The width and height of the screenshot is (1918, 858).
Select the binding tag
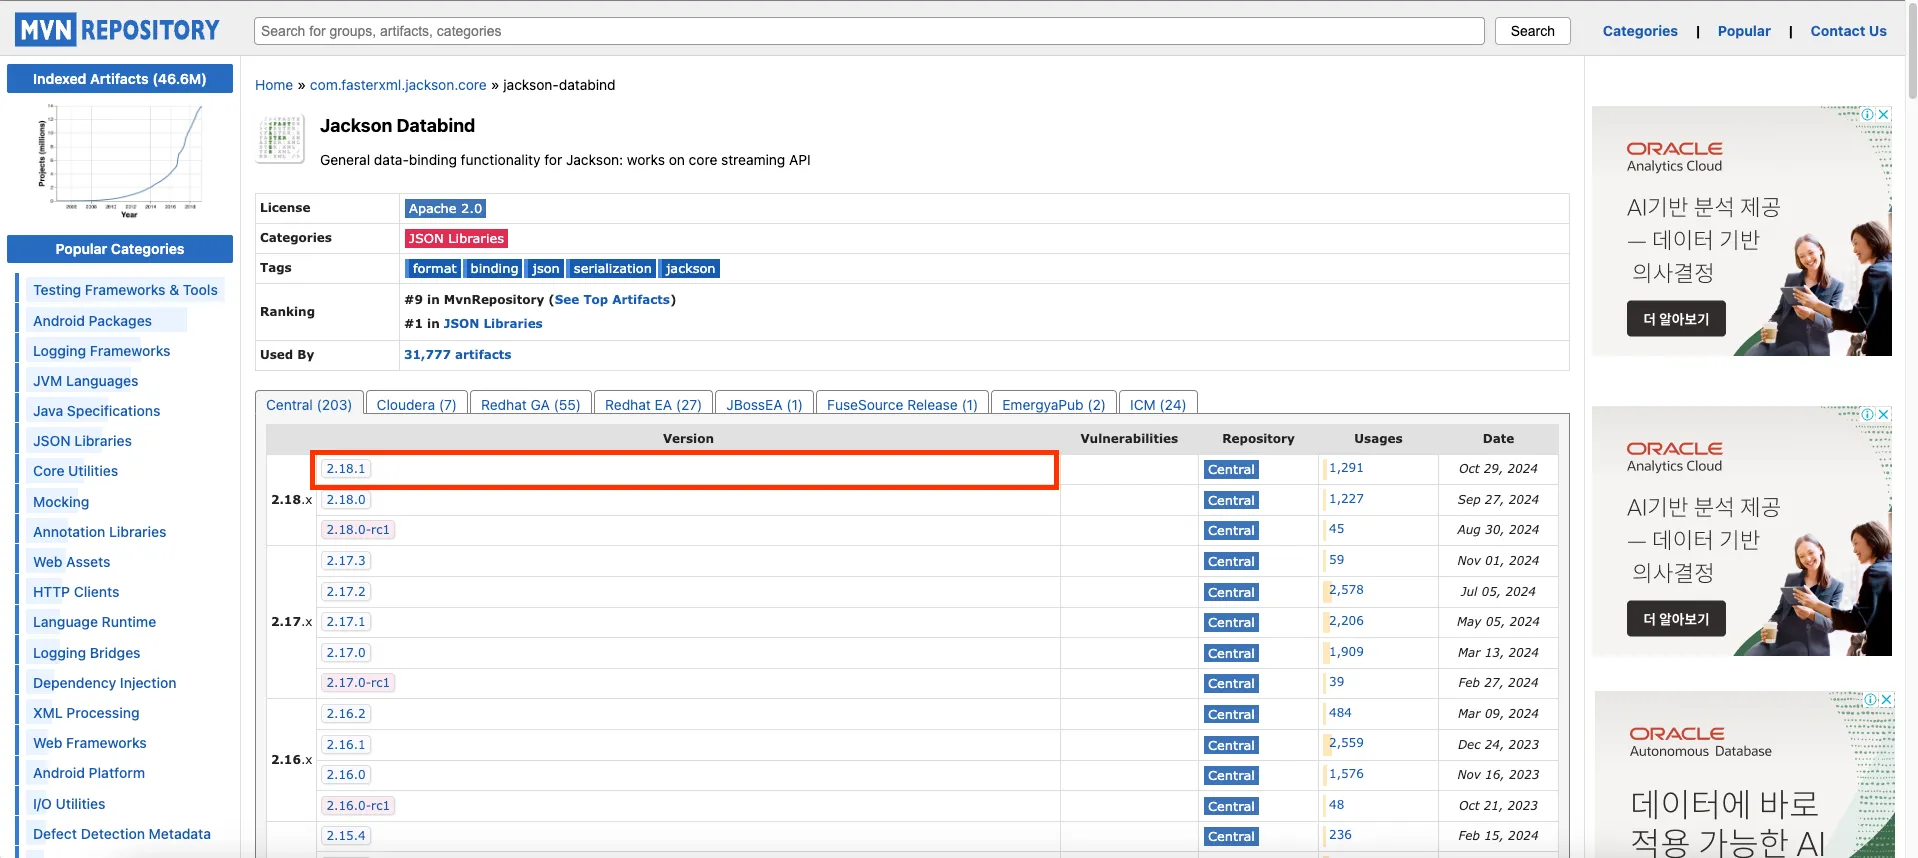click(x=494, y=268)
